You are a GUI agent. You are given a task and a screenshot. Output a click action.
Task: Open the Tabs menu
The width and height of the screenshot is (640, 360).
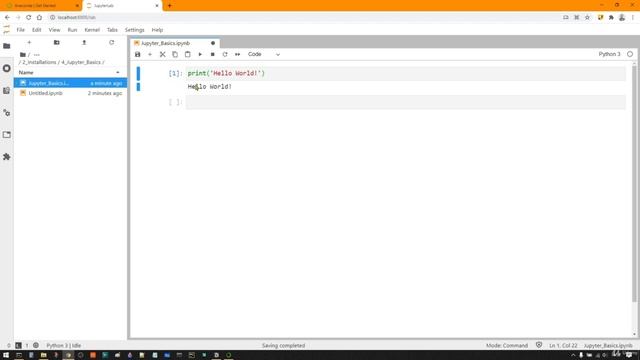pyautogui.click(x=112, y=30)
